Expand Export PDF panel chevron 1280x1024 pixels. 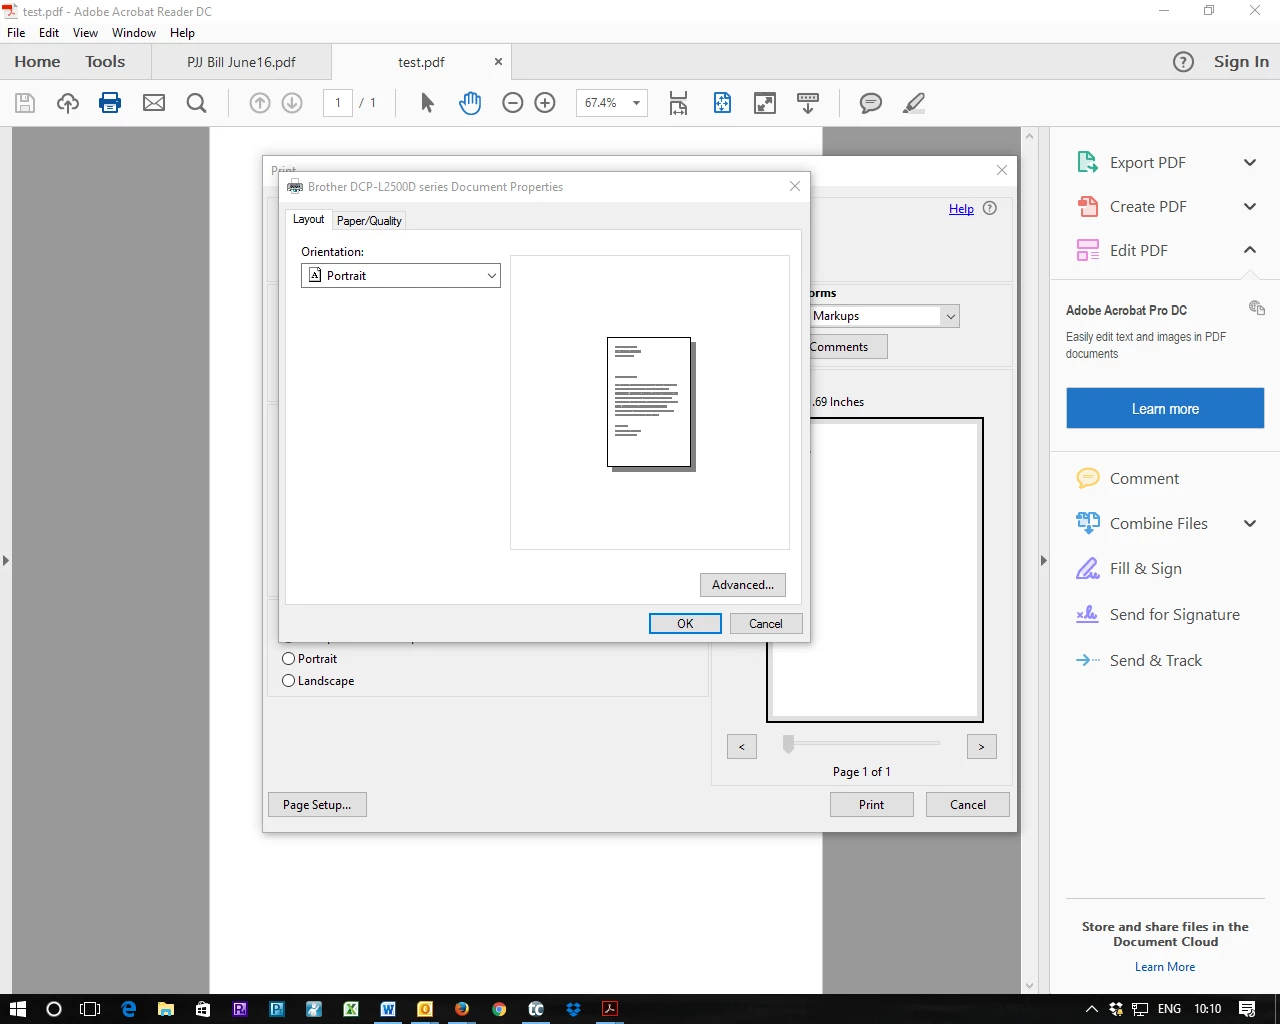click(x=1250, y=162)
